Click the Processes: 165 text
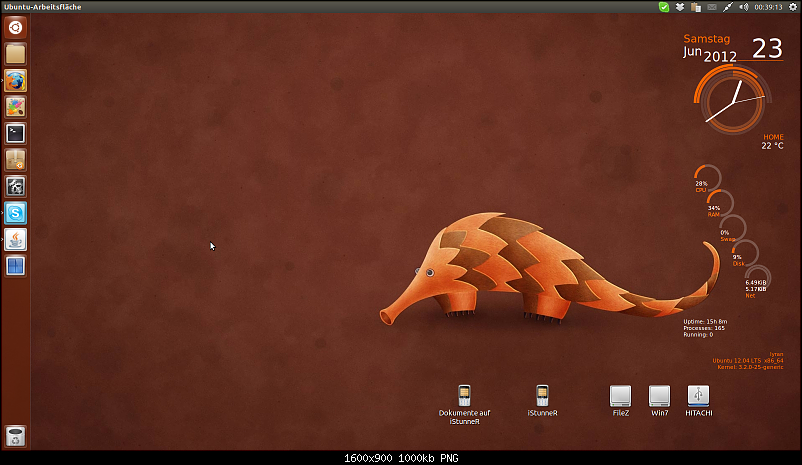This screenshot has height=465, width=802. coord(704,328)
